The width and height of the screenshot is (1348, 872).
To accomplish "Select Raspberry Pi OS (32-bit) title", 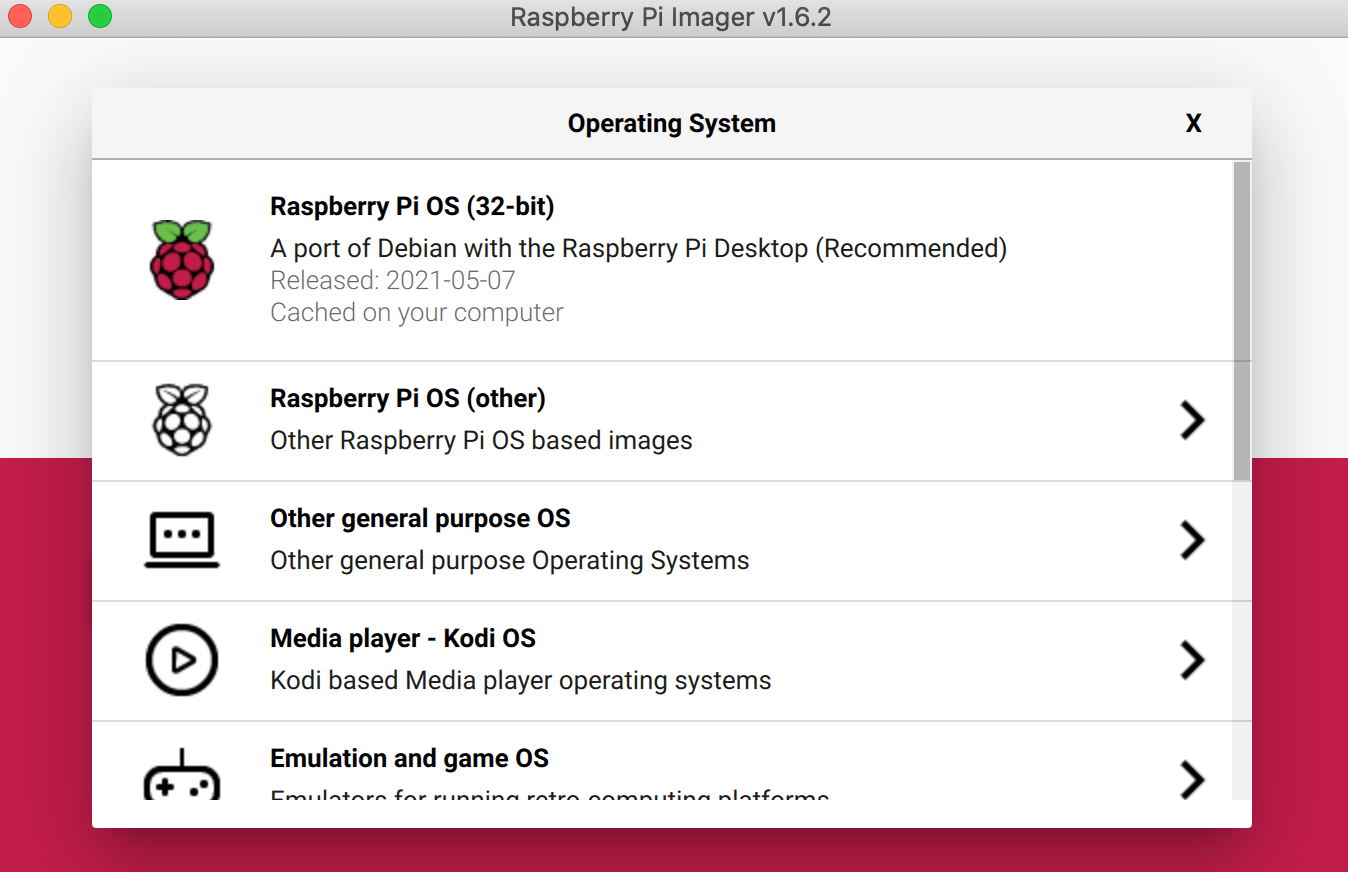I will [412, 206].
